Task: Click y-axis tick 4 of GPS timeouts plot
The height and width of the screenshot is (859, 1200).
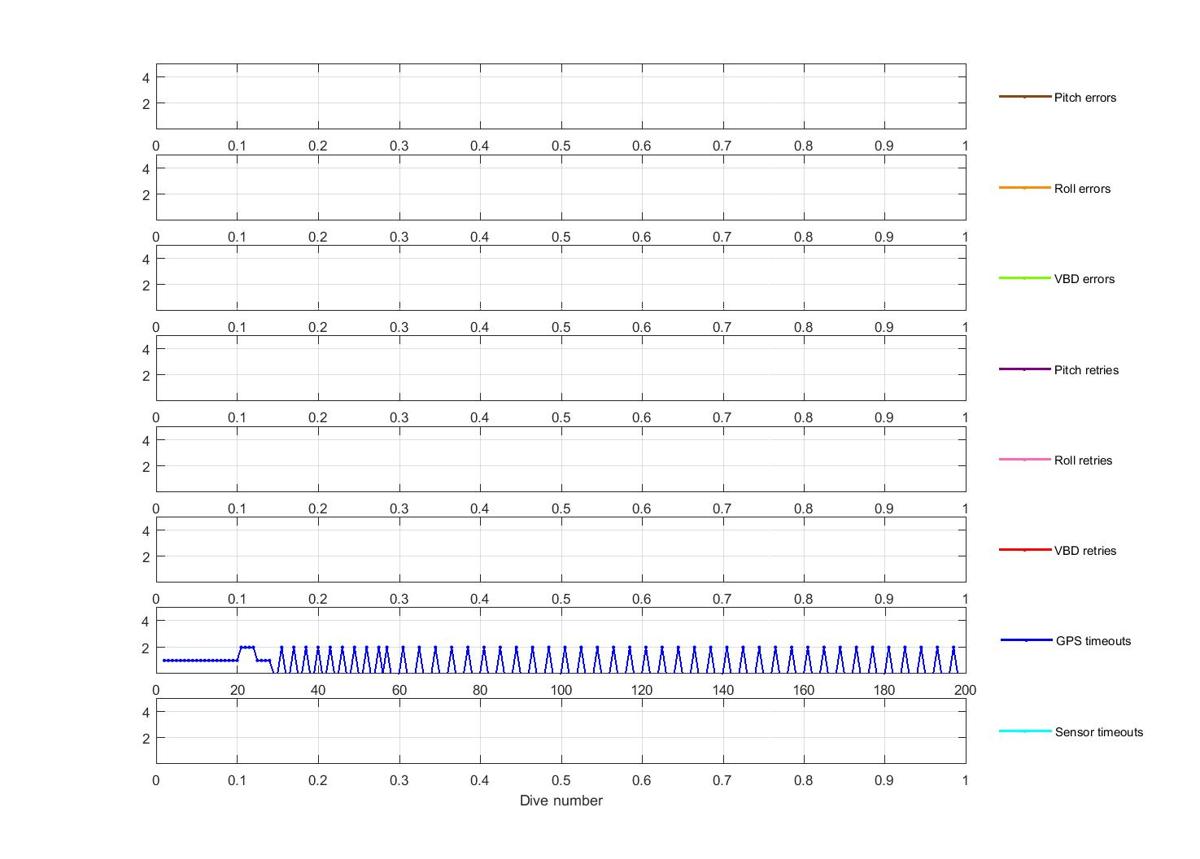Action: coord(146,621)
